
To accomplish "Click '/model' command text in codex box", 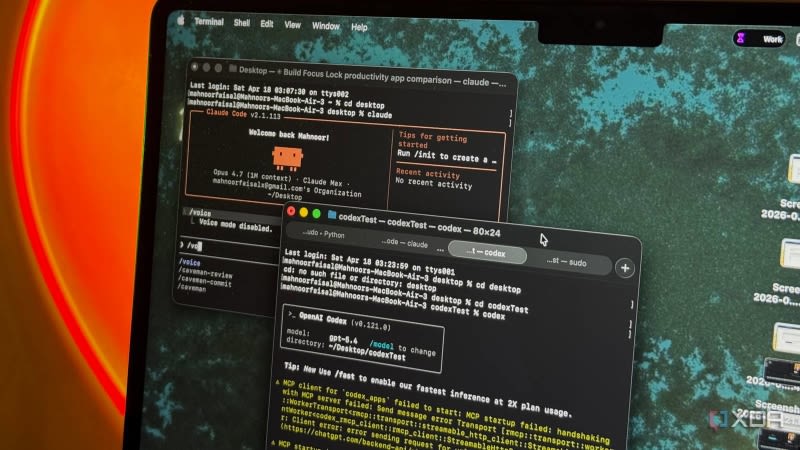I will [x=381, y=345].
